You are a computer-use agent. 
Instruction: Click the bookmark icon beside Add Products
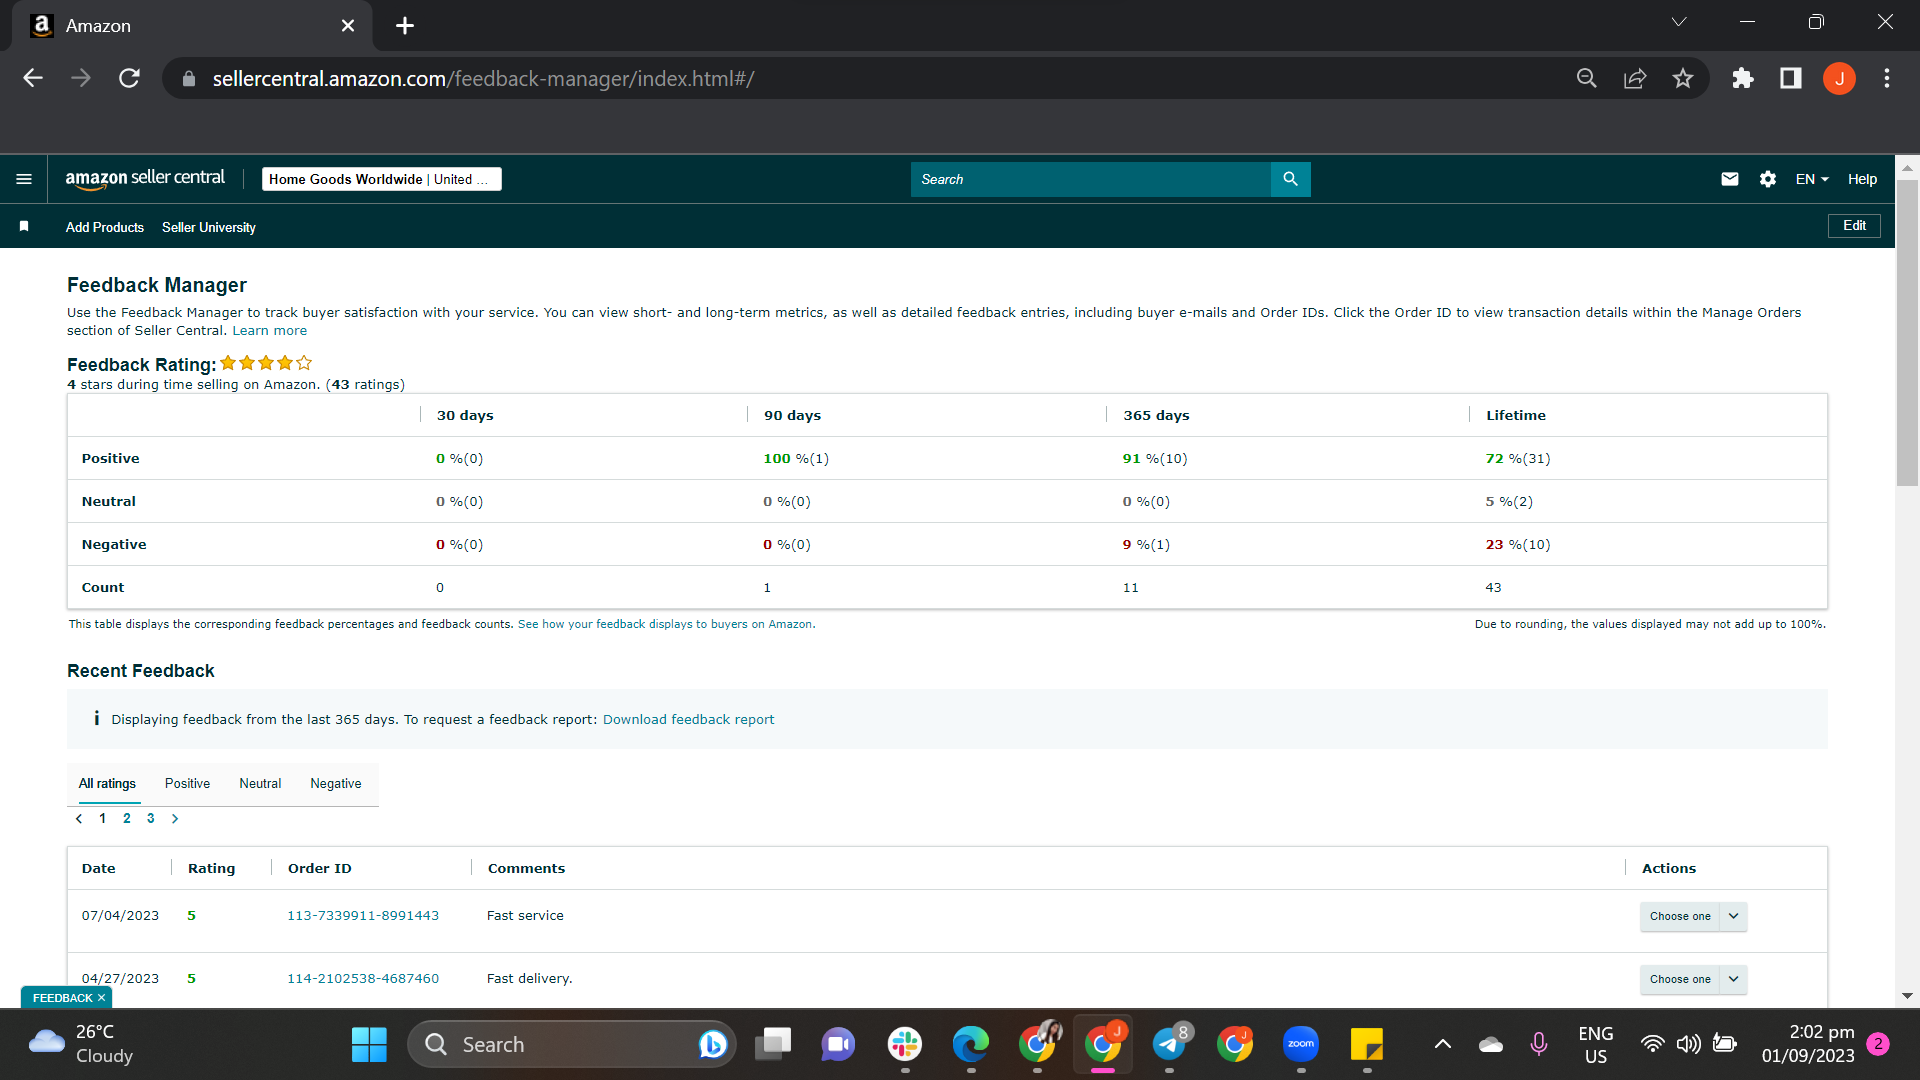pyautogui.click(x=24, y=227)
